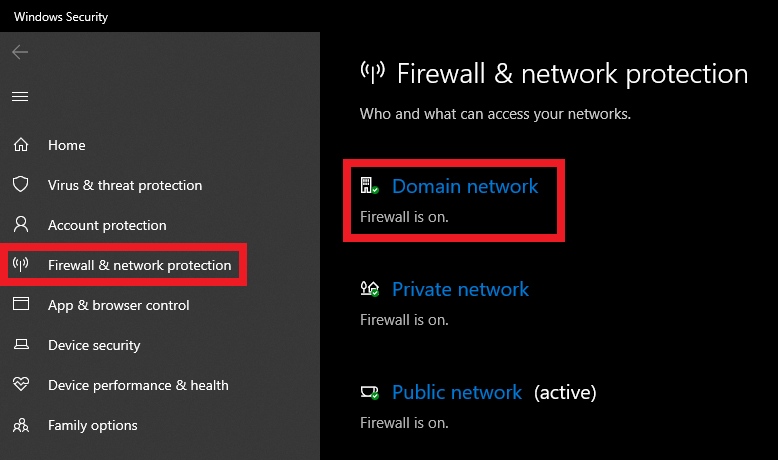Open Private network settings link

[x=460, y=289]
